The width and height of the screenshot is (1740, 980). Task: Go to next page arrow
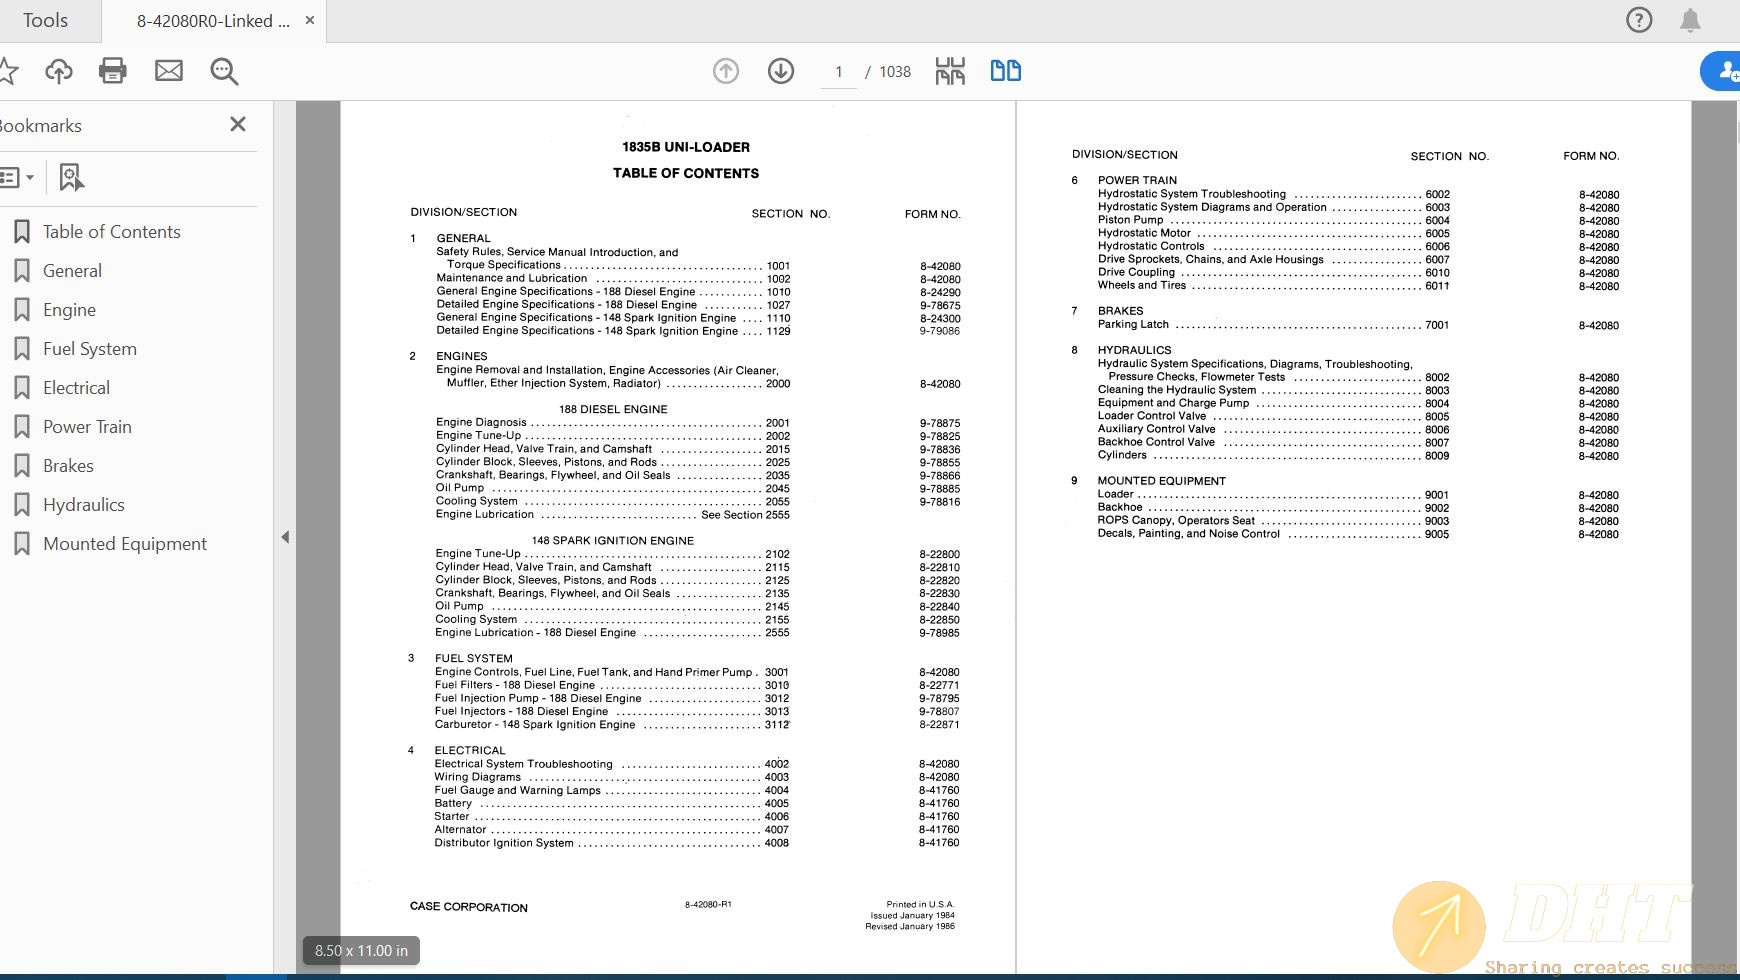pos(781,71)
